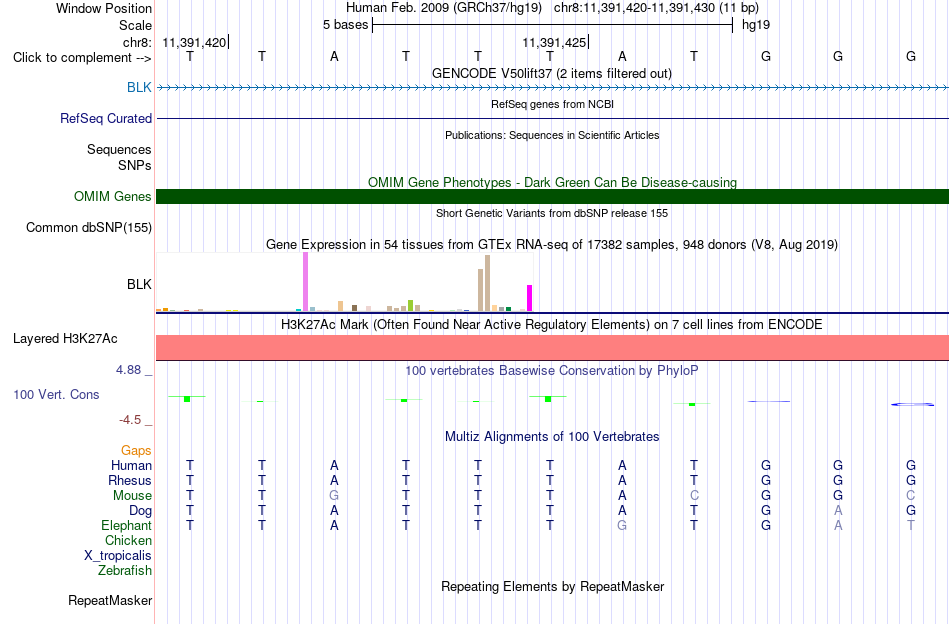Click the tall violet GTEx expression bar
Screen dimensions: 950x624
pyautogui.click(x=305, y=282)
